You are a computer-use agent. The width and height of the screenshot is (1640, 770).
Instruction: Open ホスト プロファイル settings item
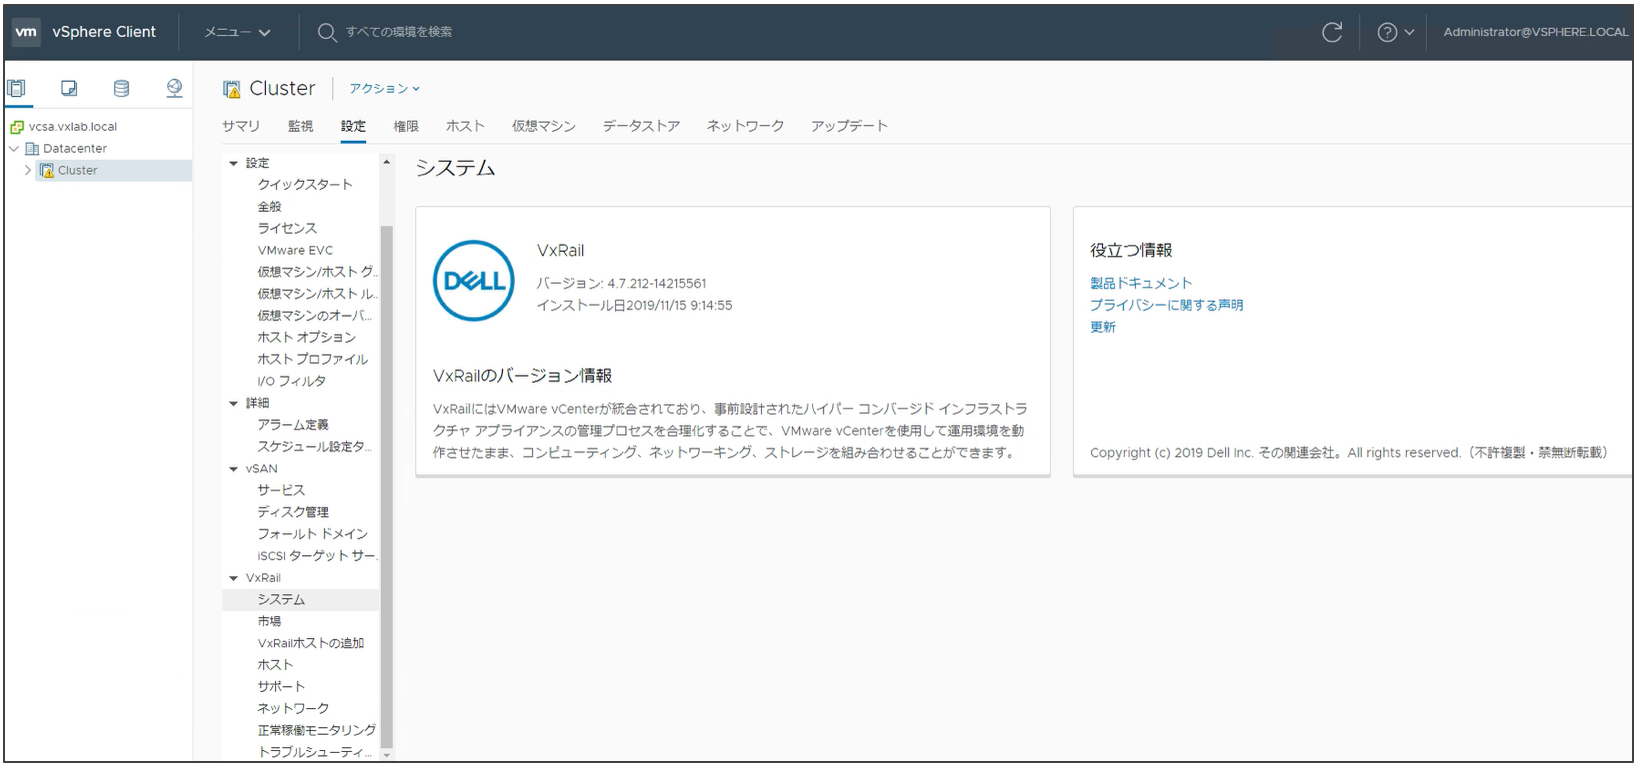pos(312,359)
